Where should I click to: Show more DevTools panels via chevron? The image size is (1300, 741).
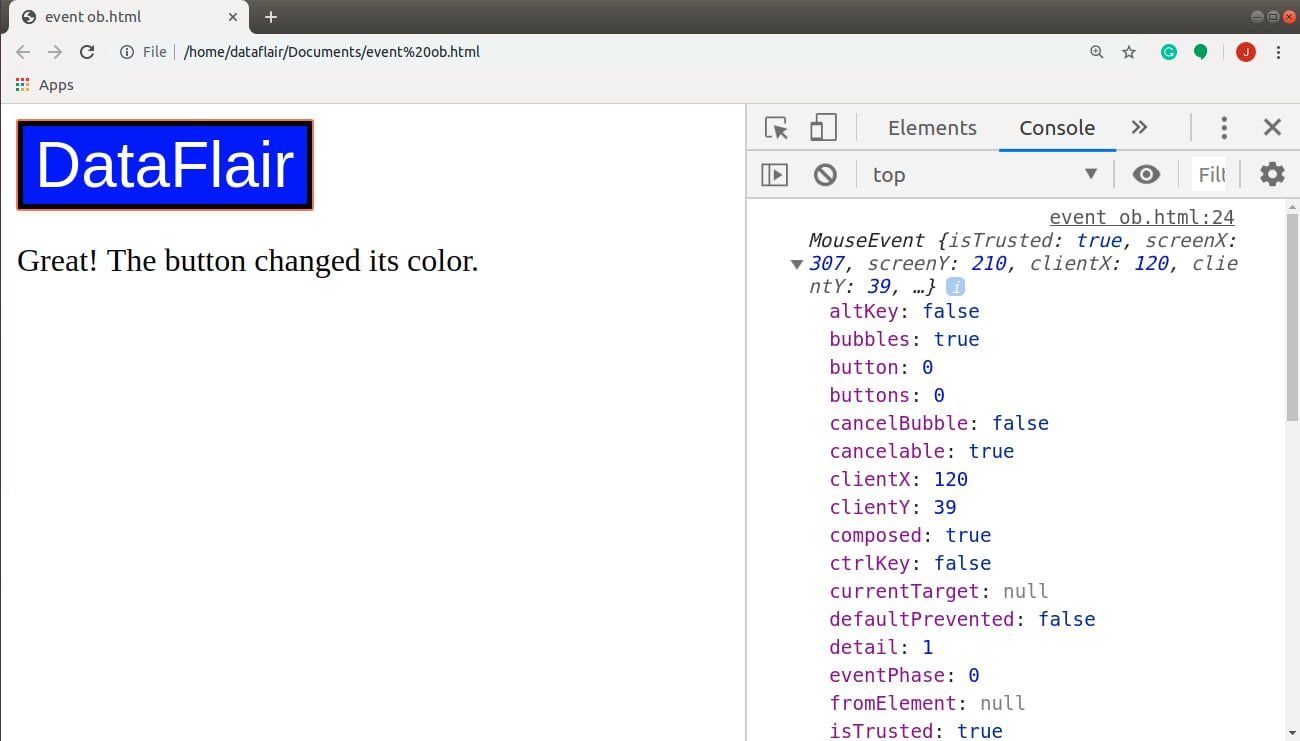[1139, 127]
